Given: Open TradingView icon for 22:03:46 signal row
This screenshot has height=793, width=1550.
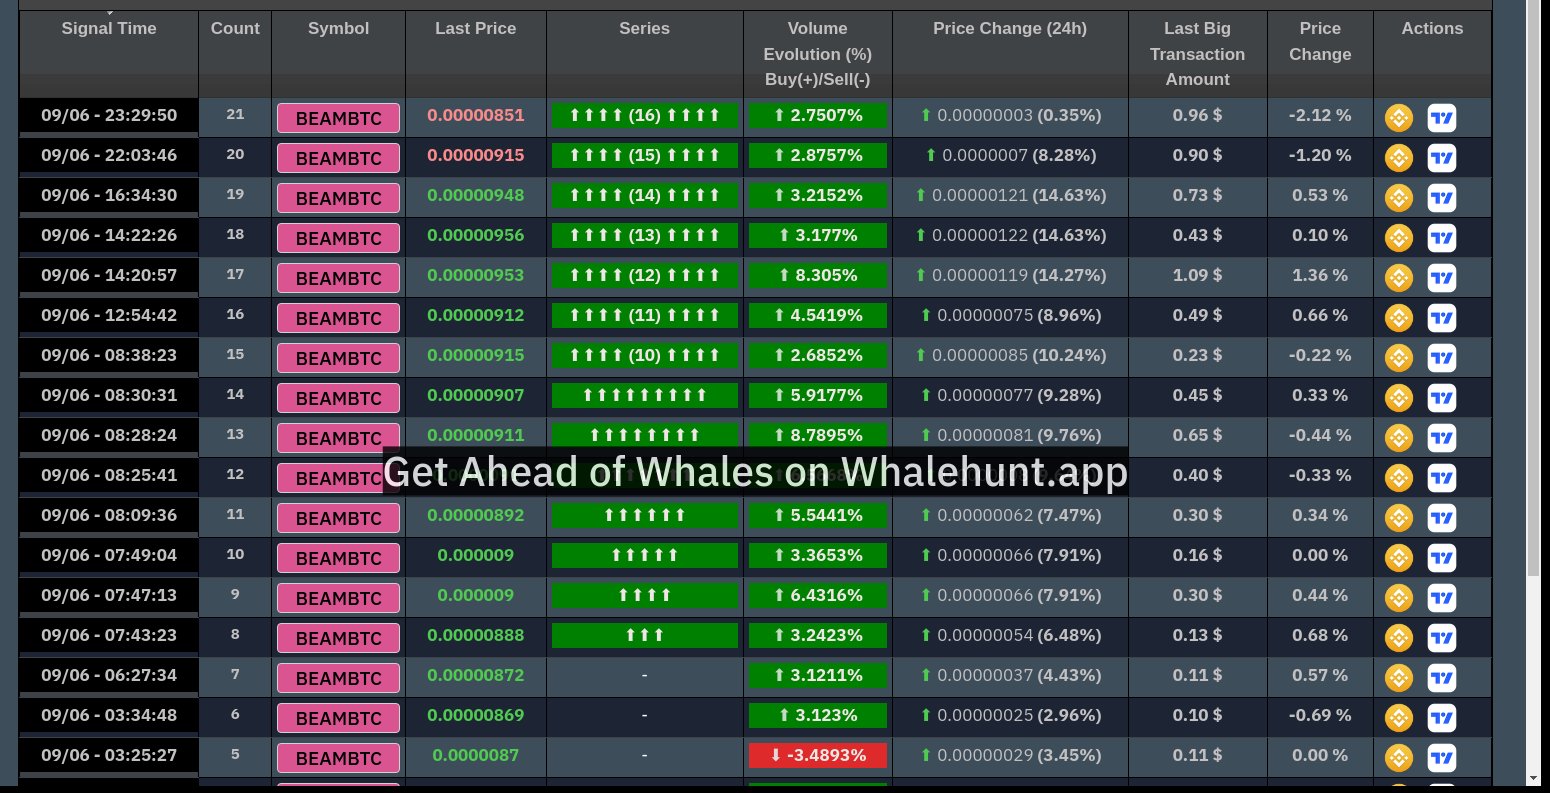Looking at the screenshot, I should [1441, 158].
